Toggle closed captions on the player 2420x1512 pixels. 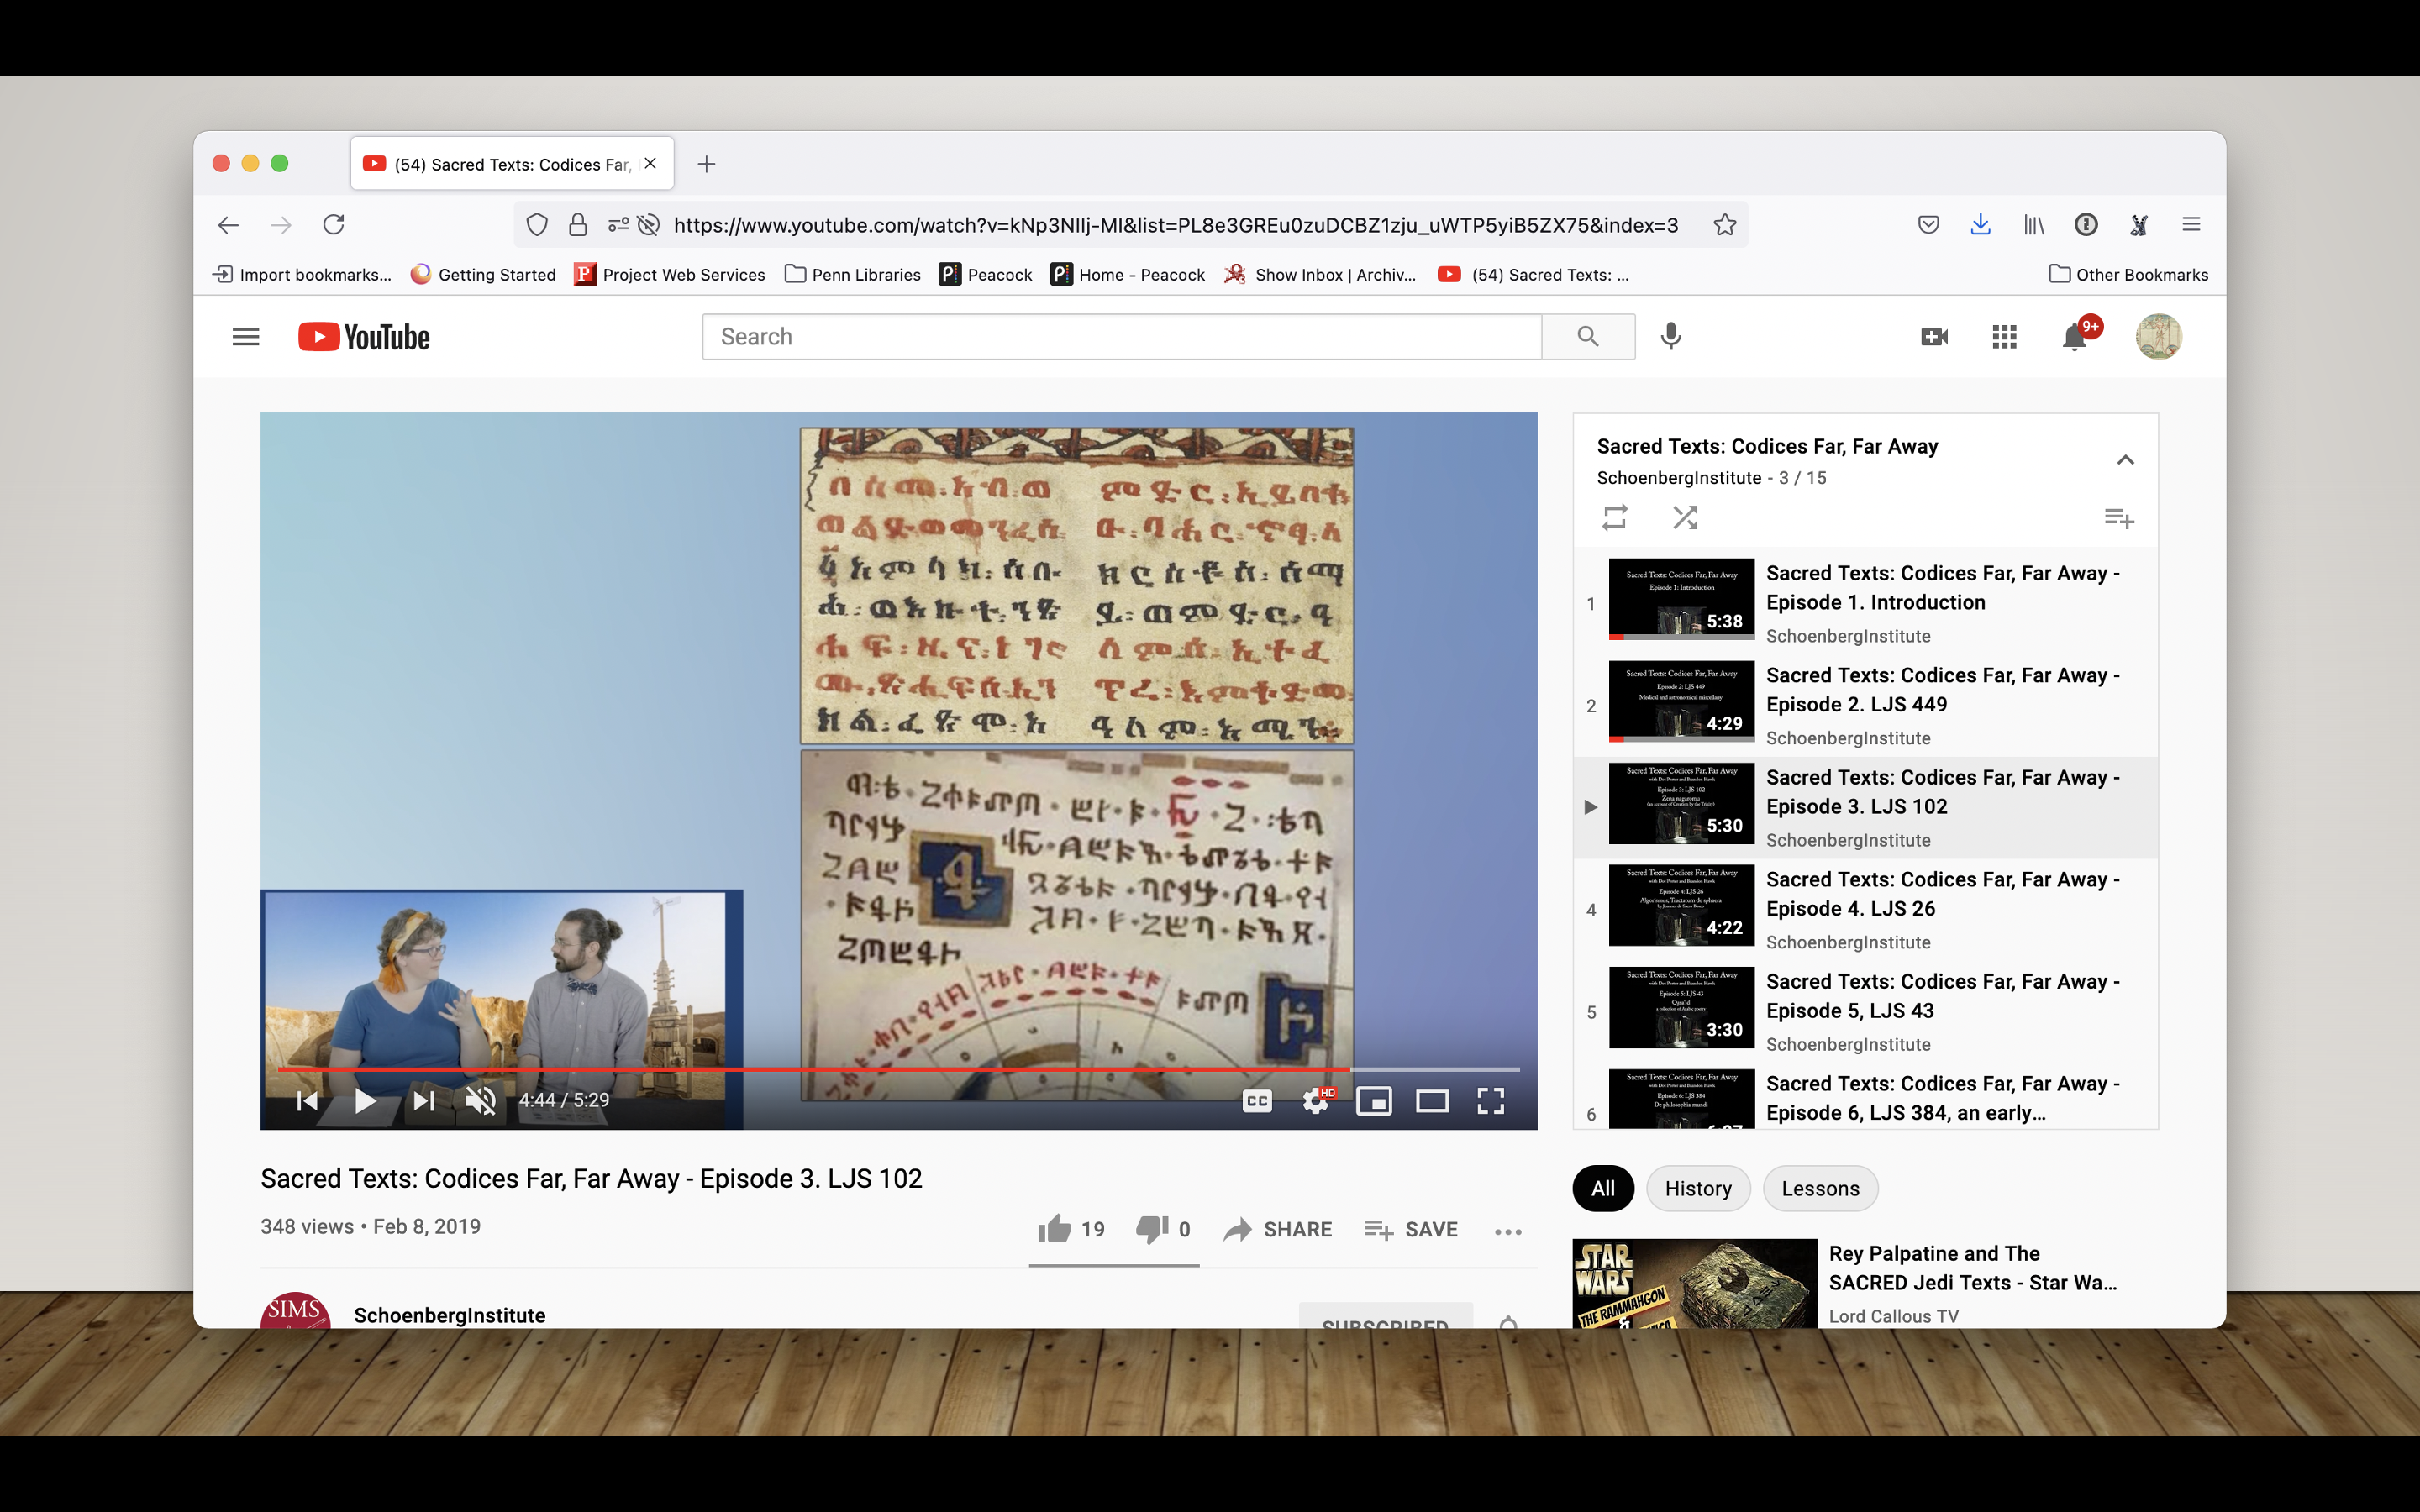(x=1257, y=1101)
